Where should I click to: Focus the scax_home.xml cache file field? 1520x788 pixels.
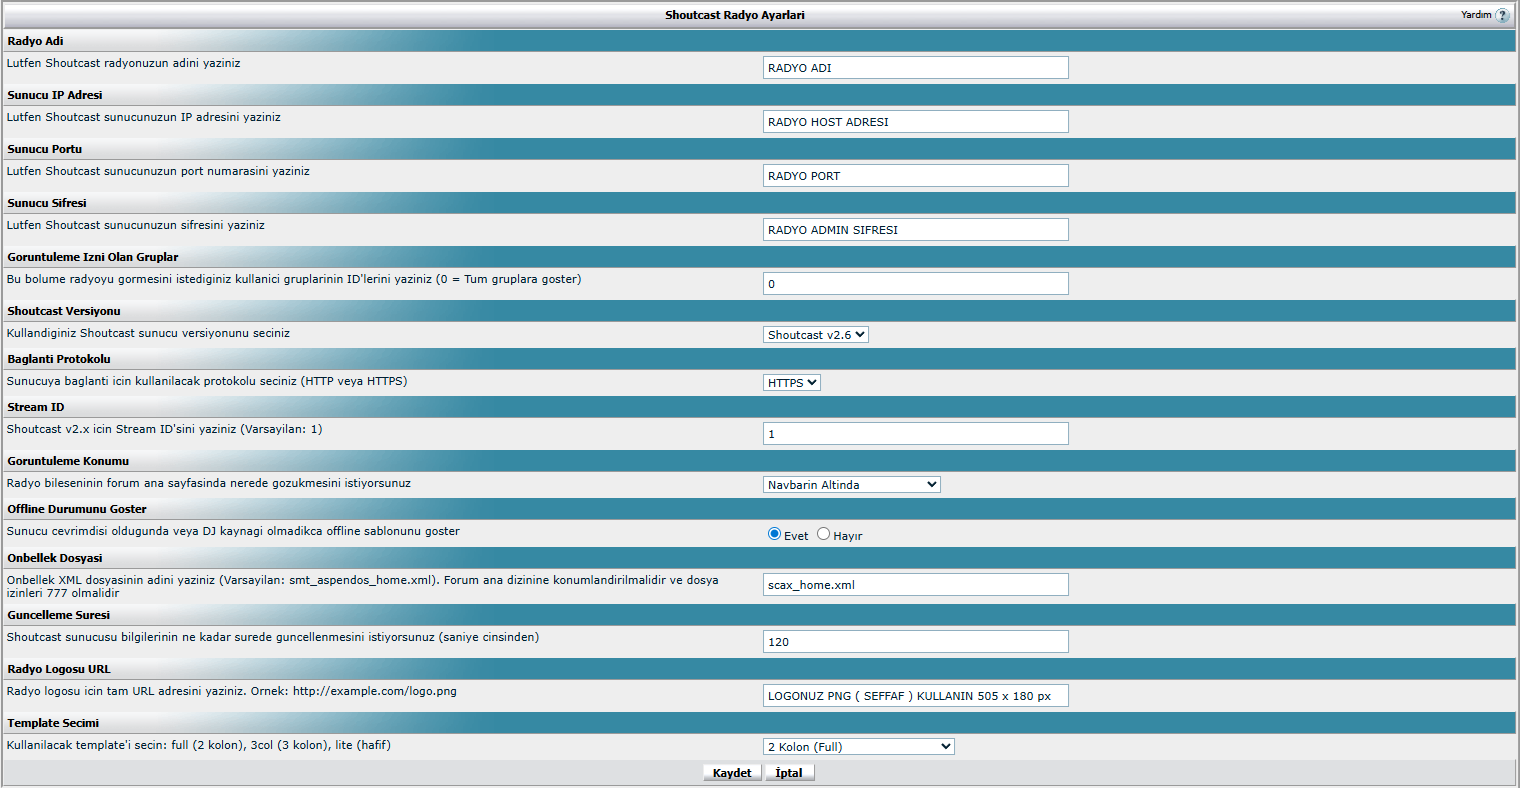click(x=915, y=585)
